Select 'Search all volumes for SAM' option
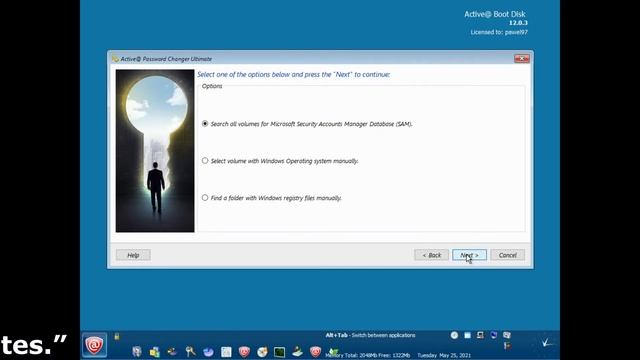 pos(307,124)
